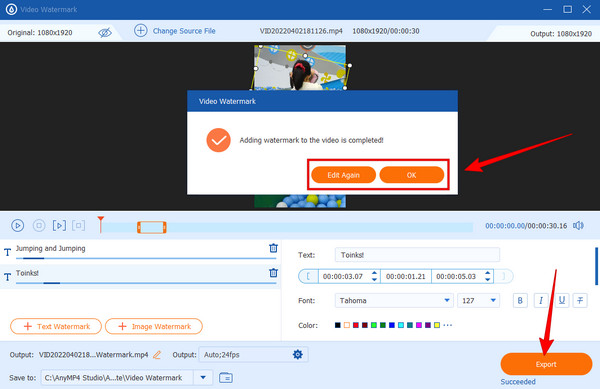
Task: Toggle italic text formatting
Action: click(x=541, y=301)
